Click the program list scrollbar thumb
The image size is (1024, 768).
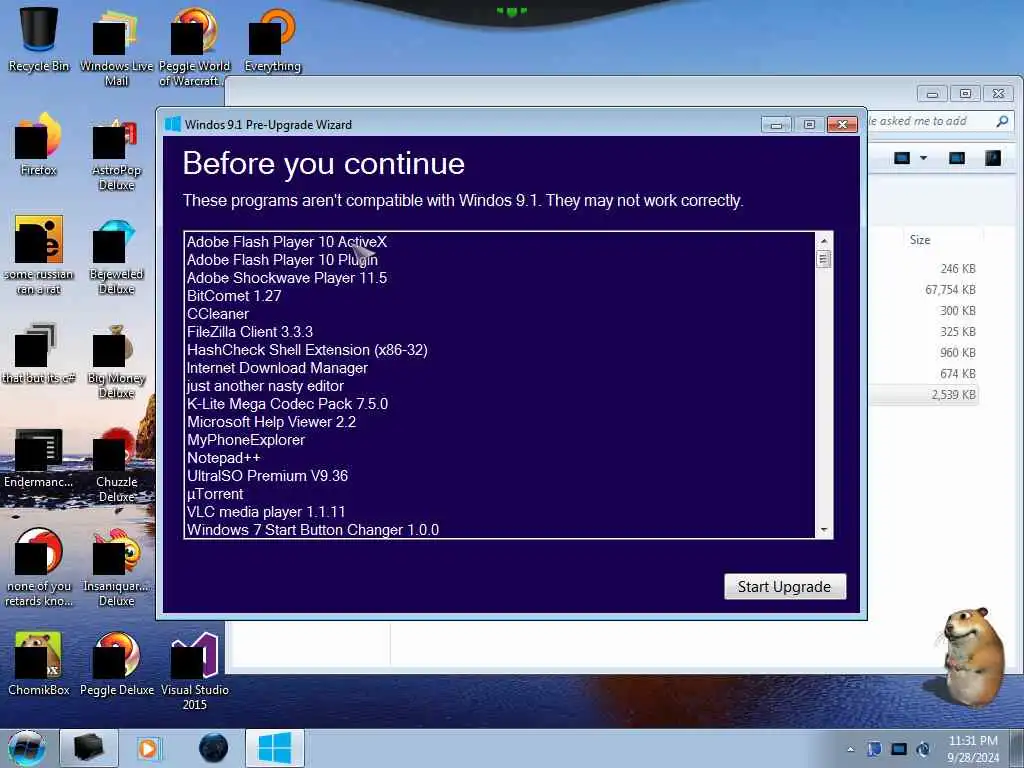(x=824, y=259)
